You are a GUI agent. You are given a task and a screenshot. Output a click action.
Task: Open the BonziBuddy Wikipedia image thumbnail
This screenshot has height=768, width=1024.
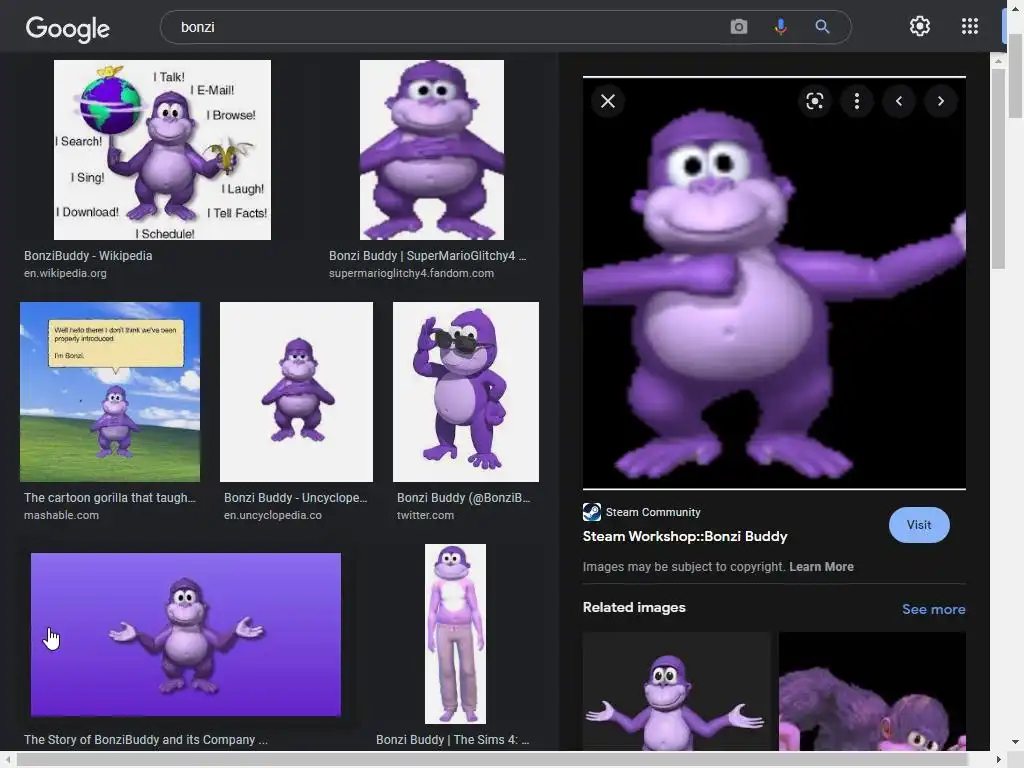(162, 150)
